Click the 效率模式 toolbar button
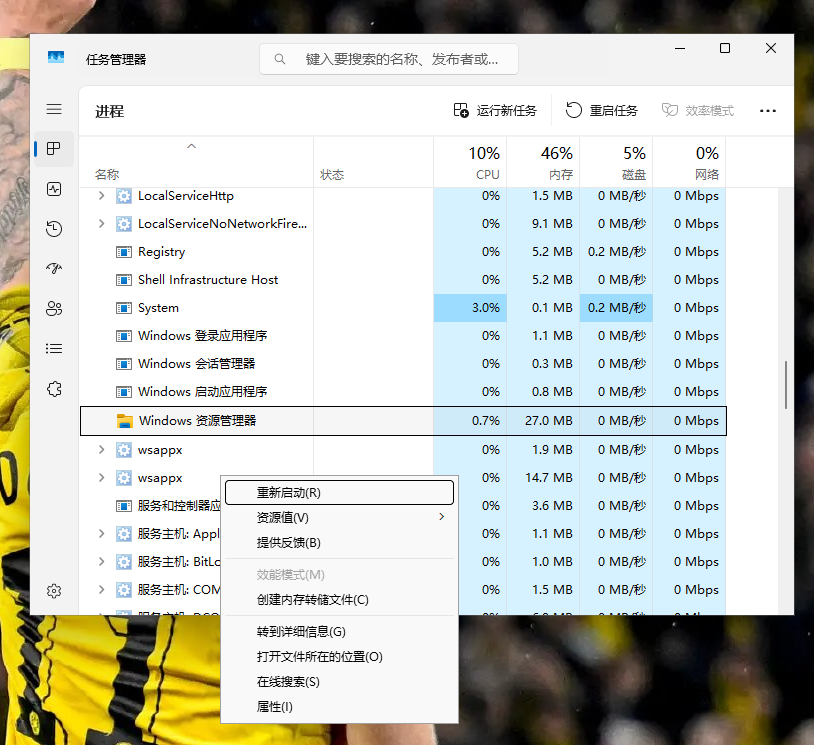 [x=698, y=111]
